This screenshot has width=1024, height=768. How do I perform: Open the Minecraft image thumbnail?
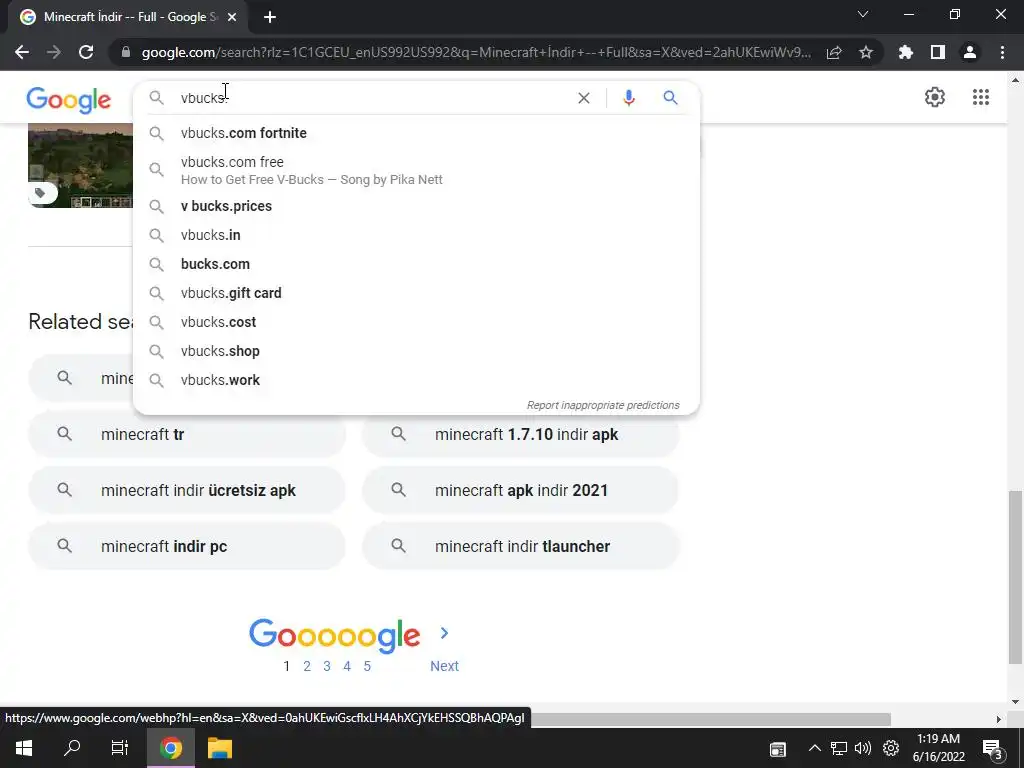(80, 165)
